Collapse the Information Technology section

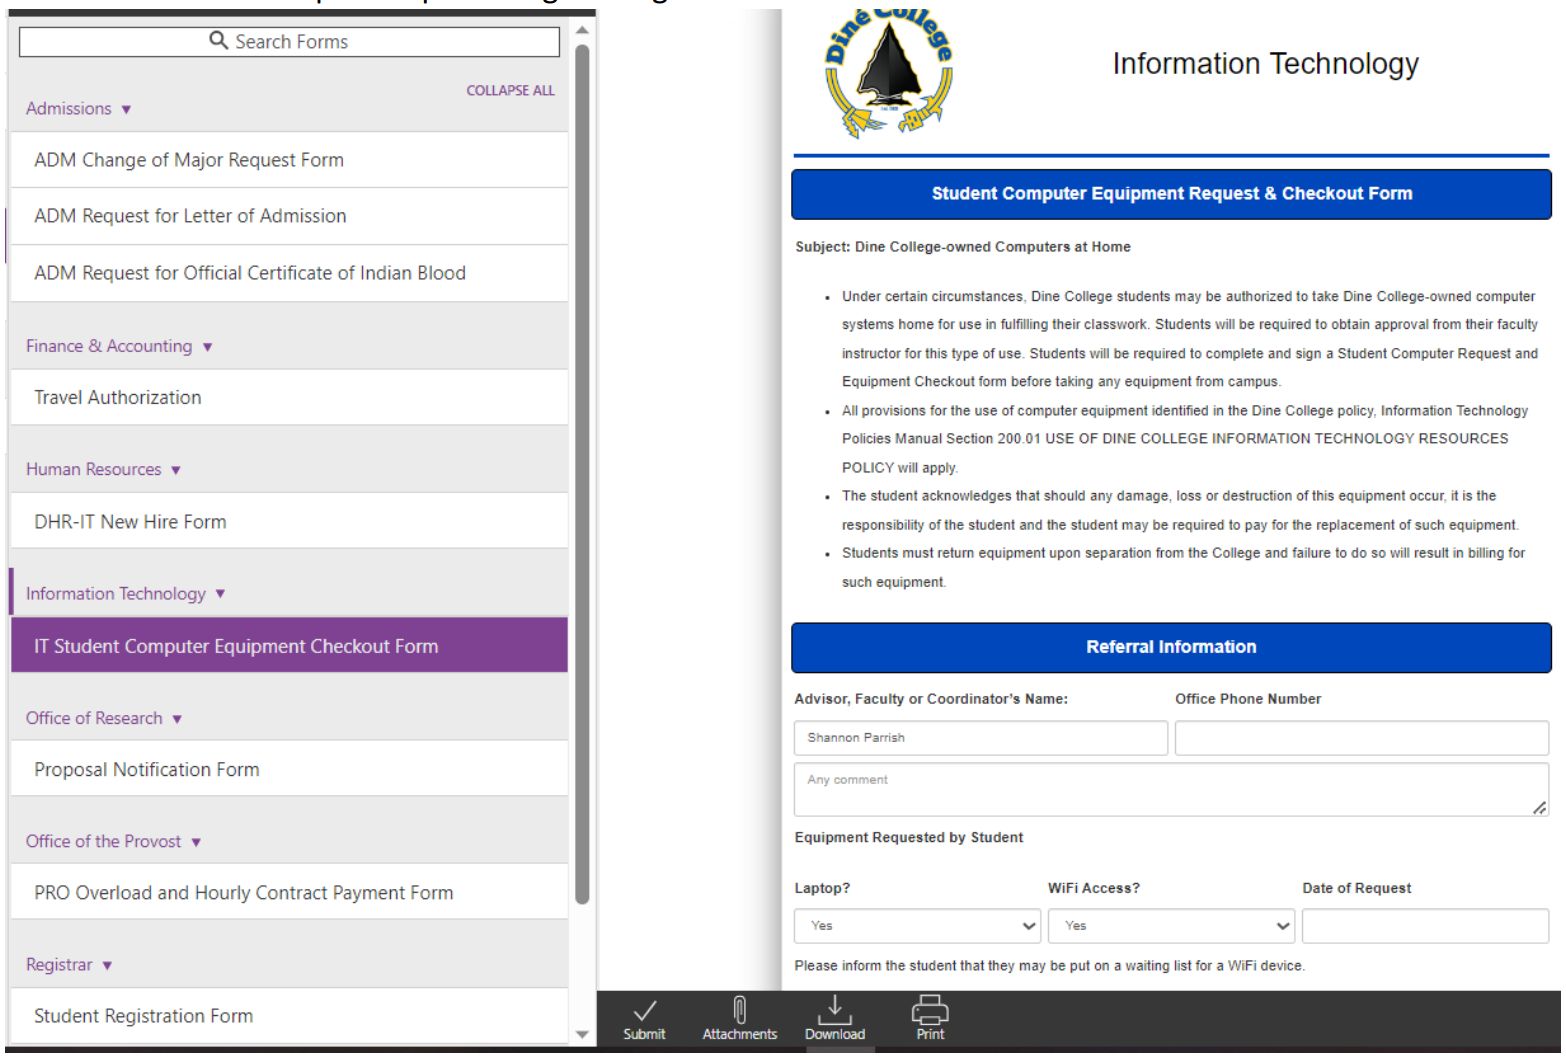pyautogui.click(x=125, y=593)
